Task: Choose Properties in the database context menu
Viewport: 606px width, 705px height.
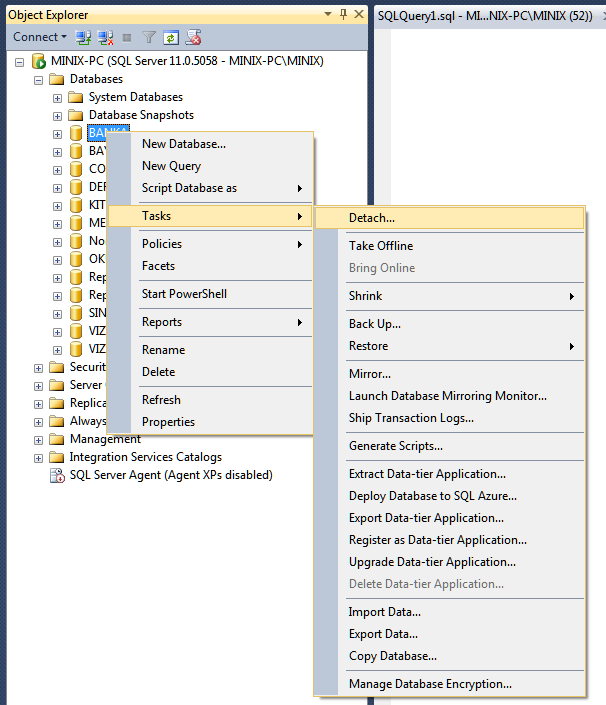Action: click(168, 422)
